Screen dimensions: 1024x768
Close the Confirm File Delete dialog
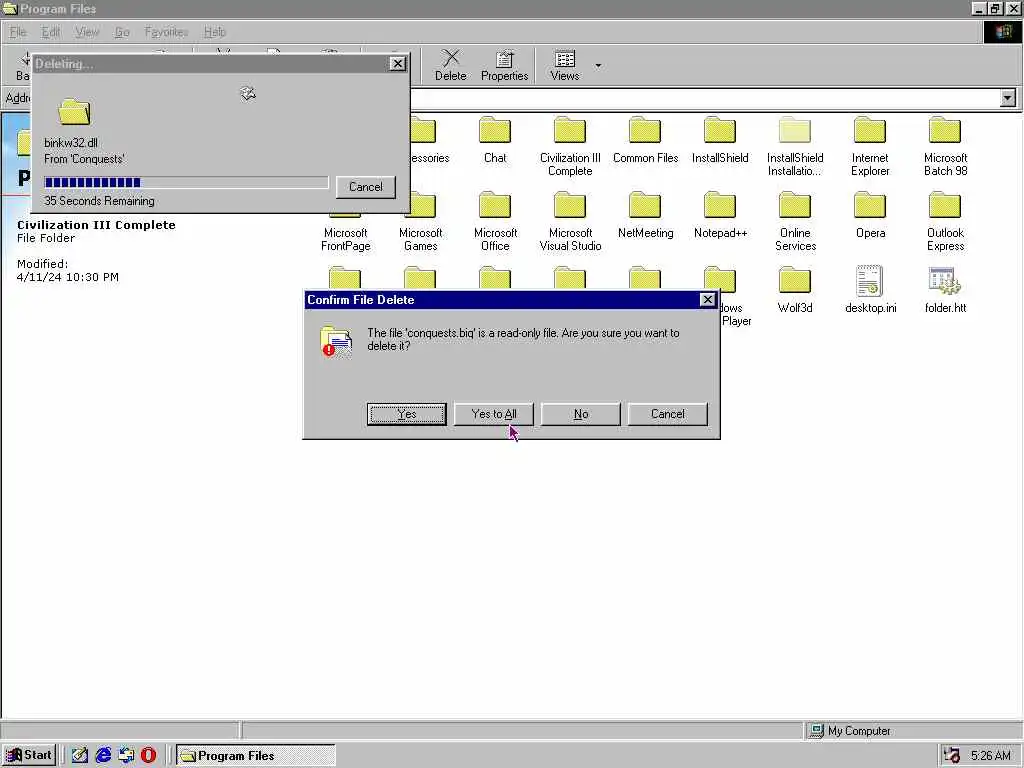click(707, 300)
